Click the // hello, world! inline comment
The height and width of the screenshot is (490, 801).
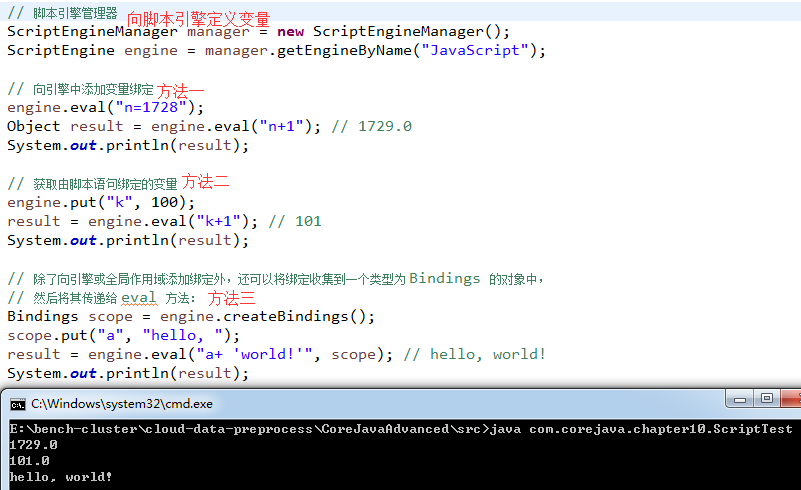click(x=475, y=355)
